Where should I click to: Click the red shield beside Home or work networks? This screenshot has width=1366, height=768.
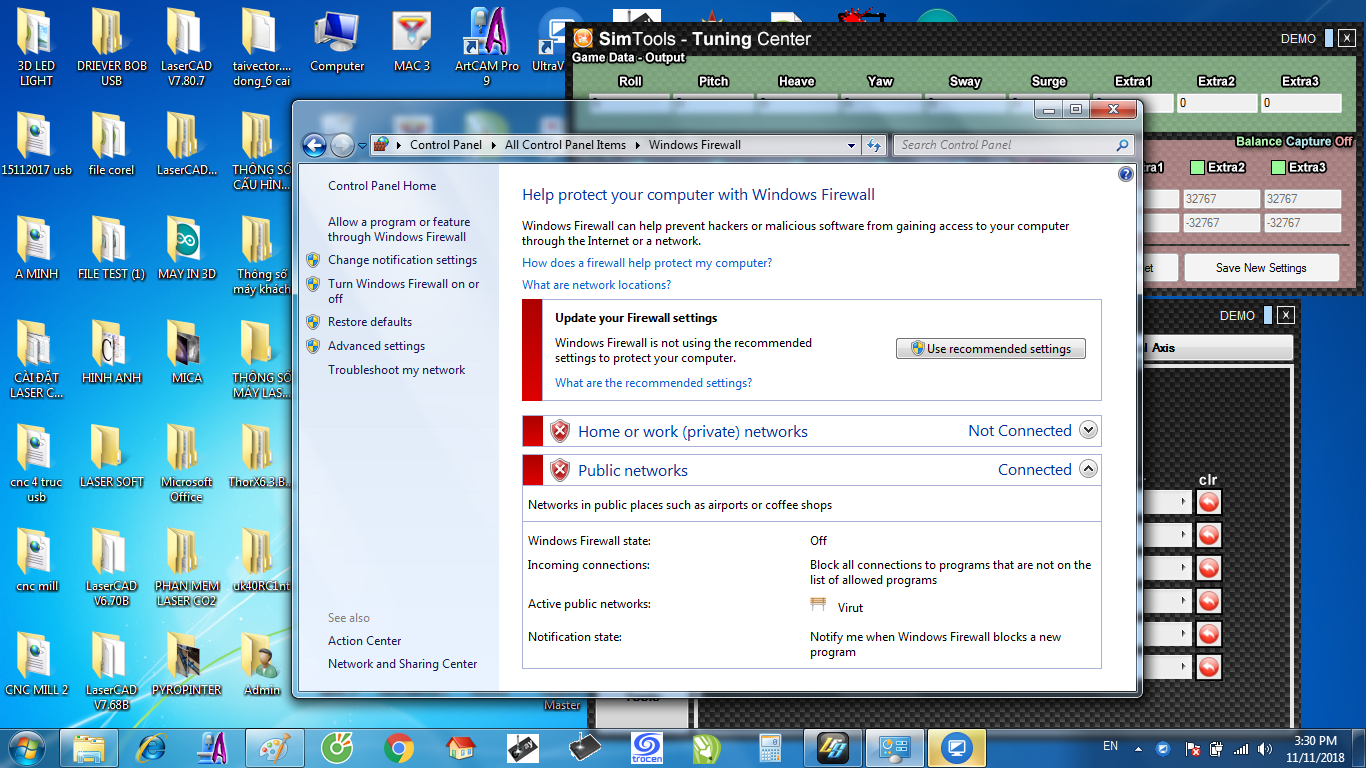[560, 431]
